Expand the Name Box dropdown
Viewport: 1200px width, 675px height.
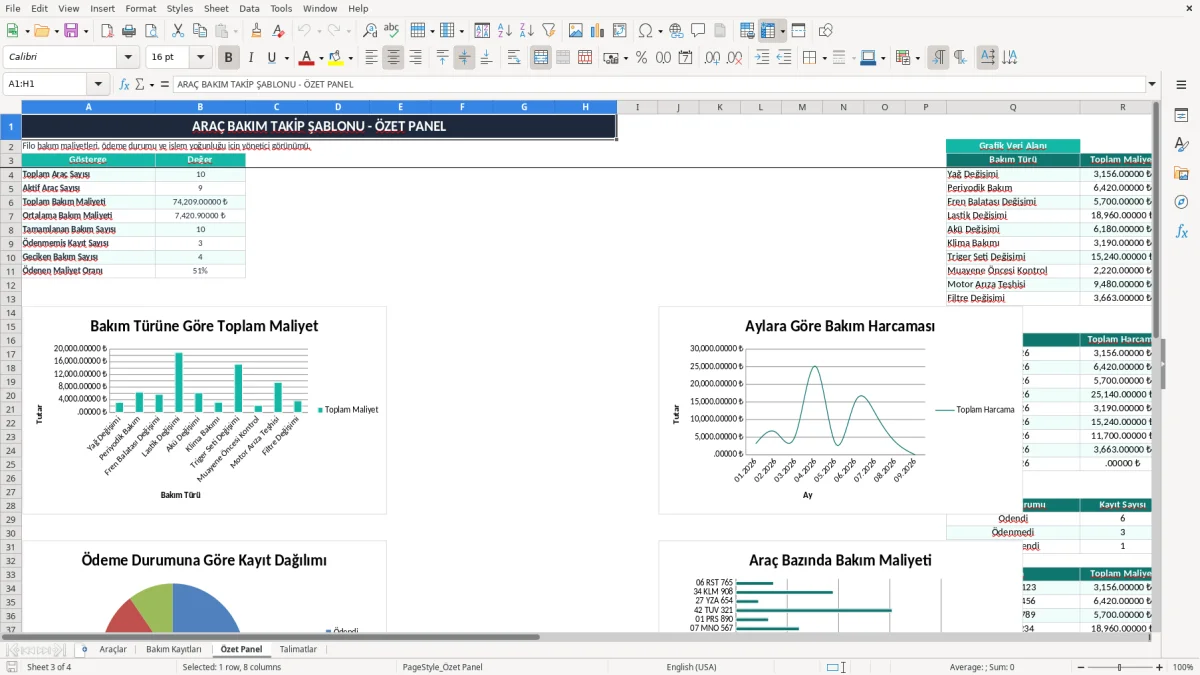[x=98, y=84]
